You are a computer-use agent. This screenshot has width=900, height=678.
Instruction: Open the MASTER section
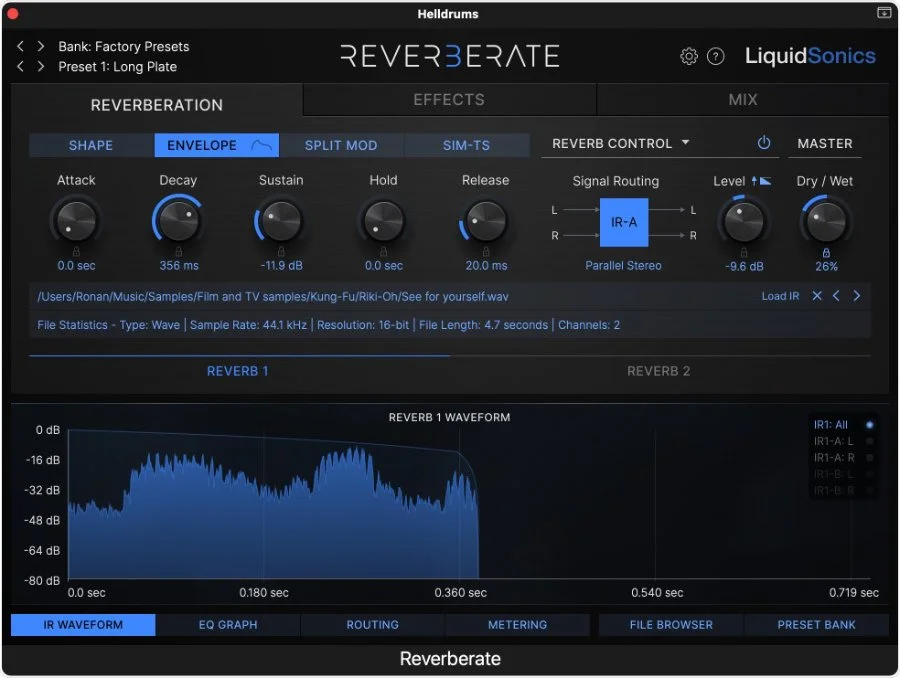pyautogui.click(x=825, y=144)
